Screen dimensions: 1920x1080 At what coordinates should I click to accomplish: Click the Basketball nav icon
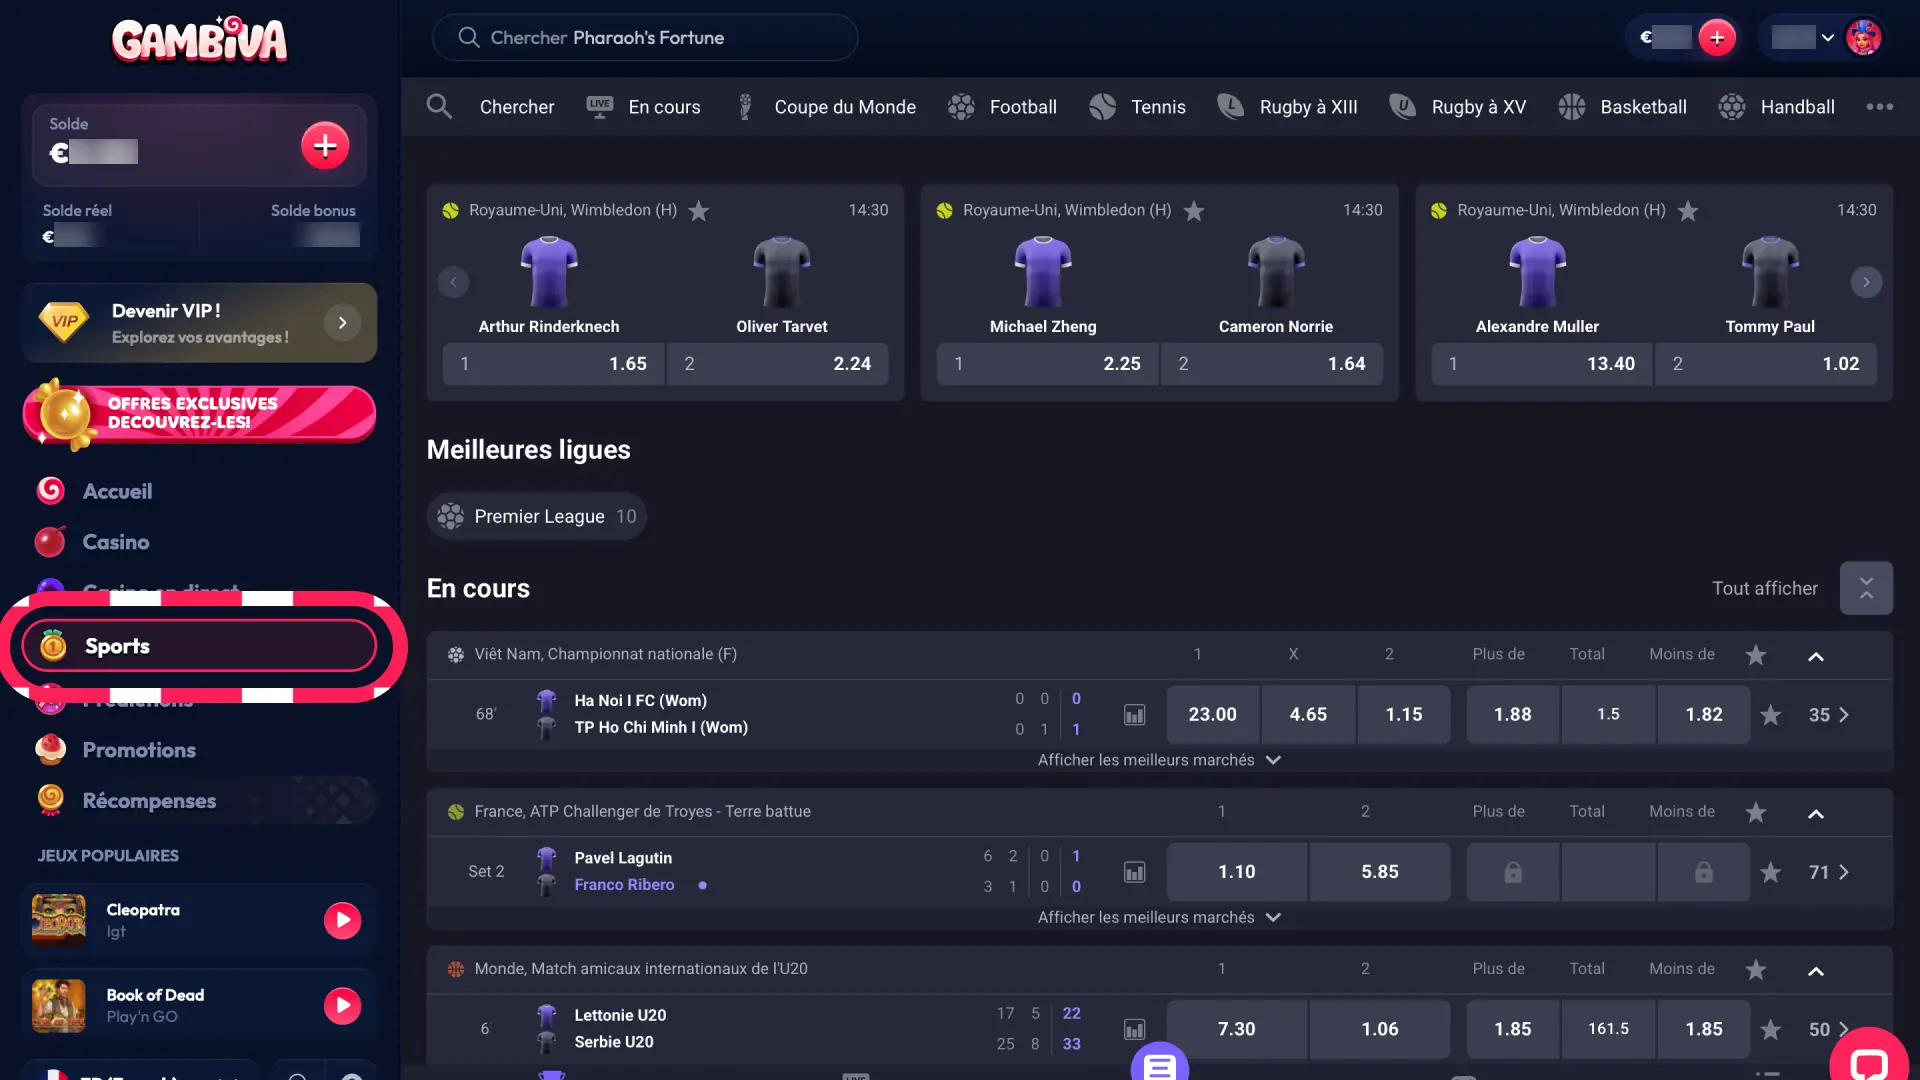pos(1571,106)
